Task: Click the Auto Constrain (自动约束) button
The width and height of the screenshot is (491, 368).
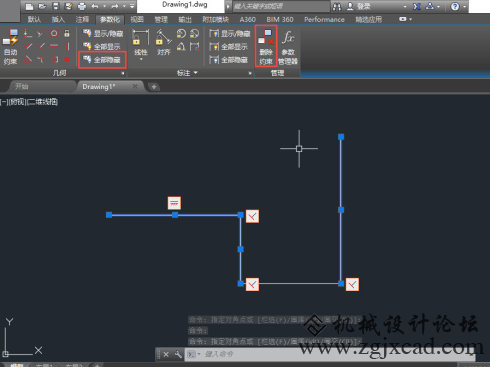Action: 10,46
